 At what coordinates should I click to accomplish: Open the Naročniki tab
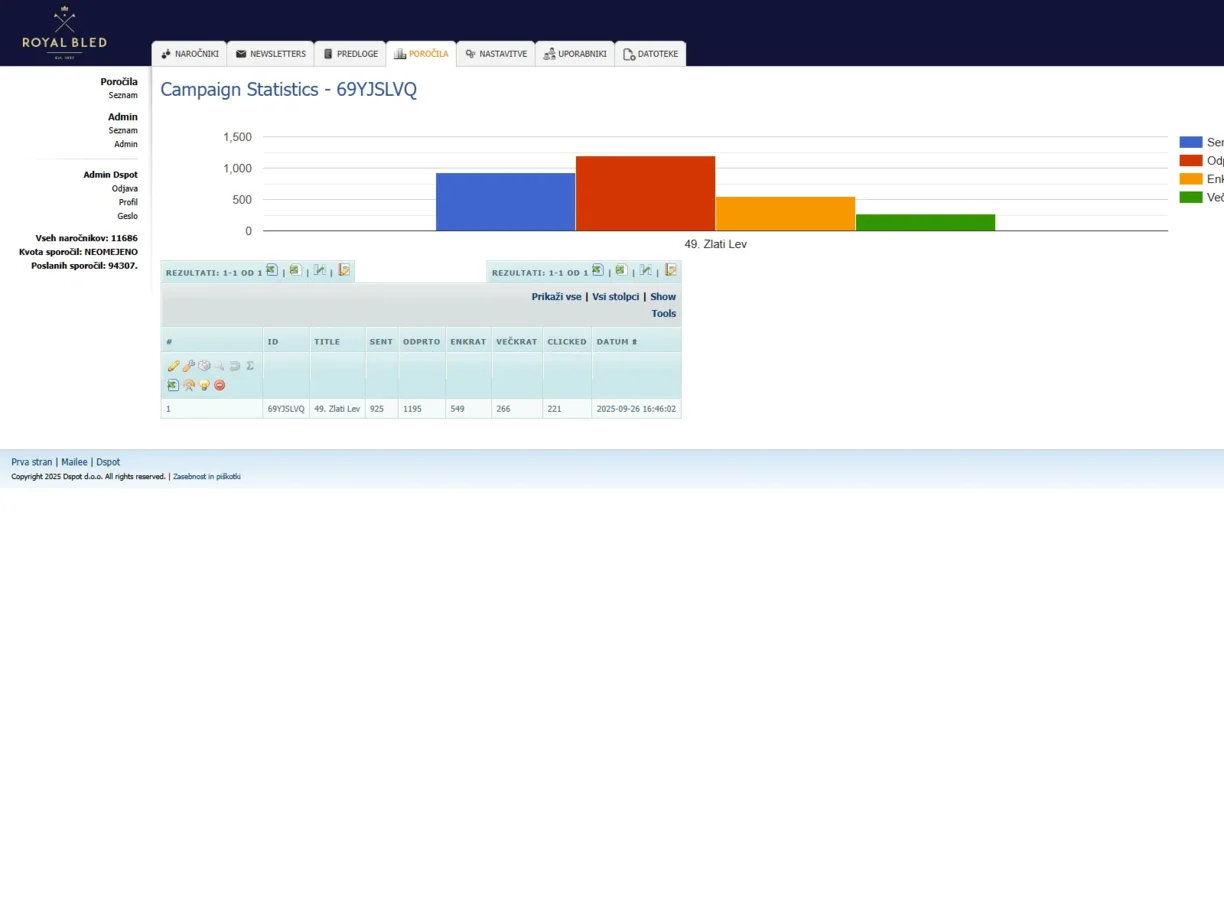pyautogui.click(x=189, y=54)
